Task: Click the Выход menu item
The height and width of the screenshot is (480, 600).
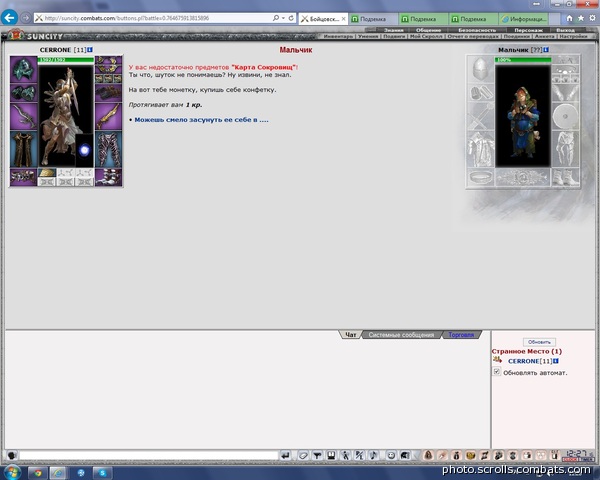Action: 565,30
